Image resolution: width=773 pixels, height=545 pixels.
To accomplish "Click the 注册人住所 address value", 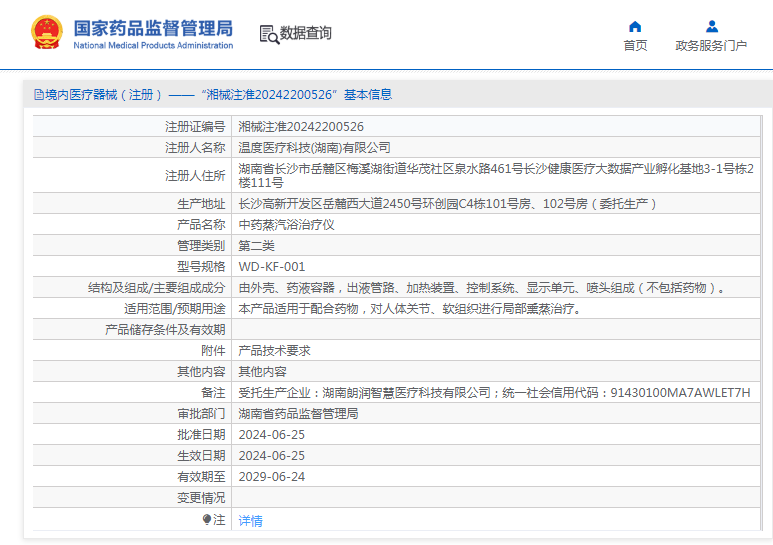I will [496, 175].
